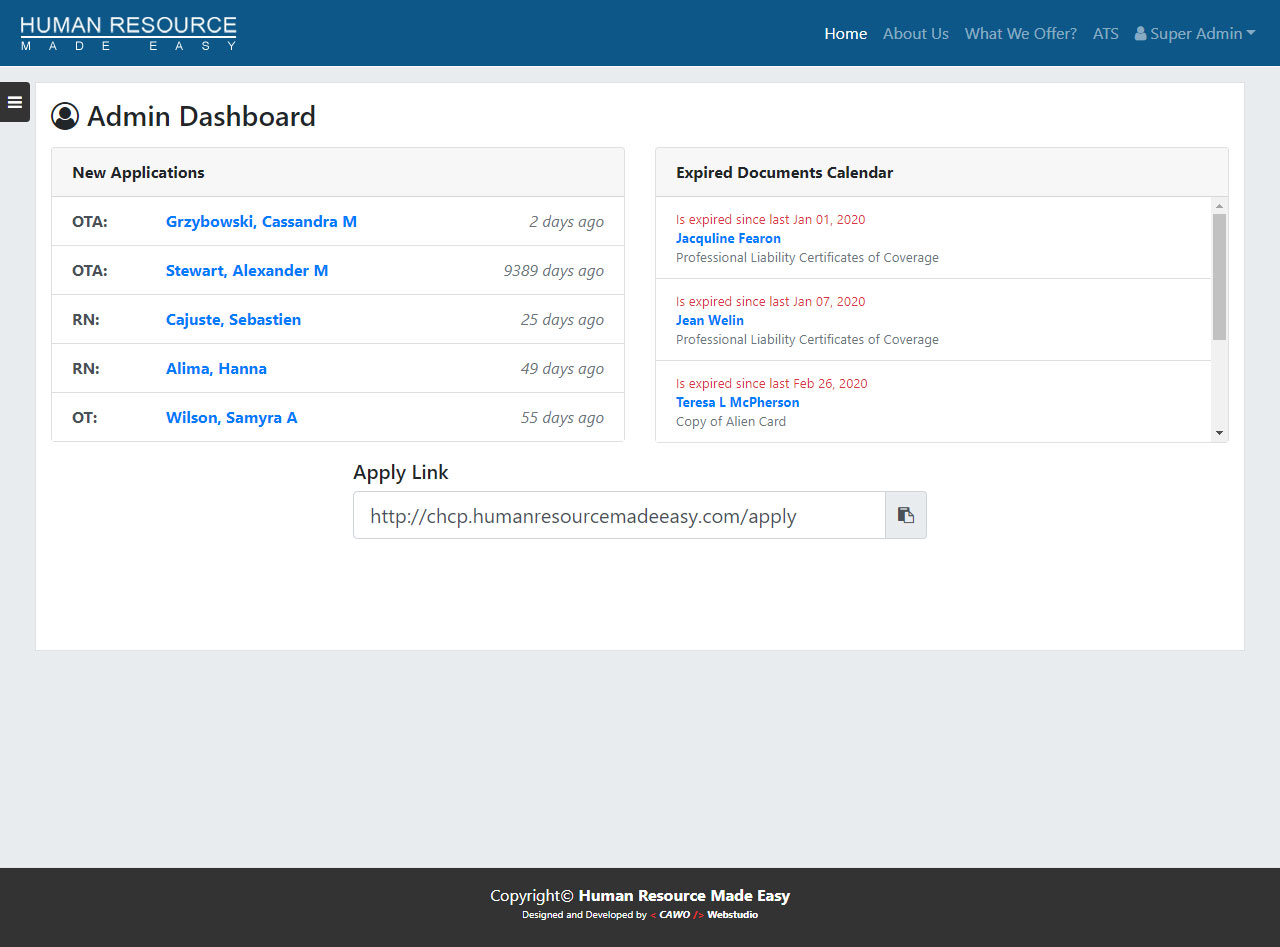The image size is (1280, 947).
Task: Click the copy apply link icon
Action: click(905, 515)
